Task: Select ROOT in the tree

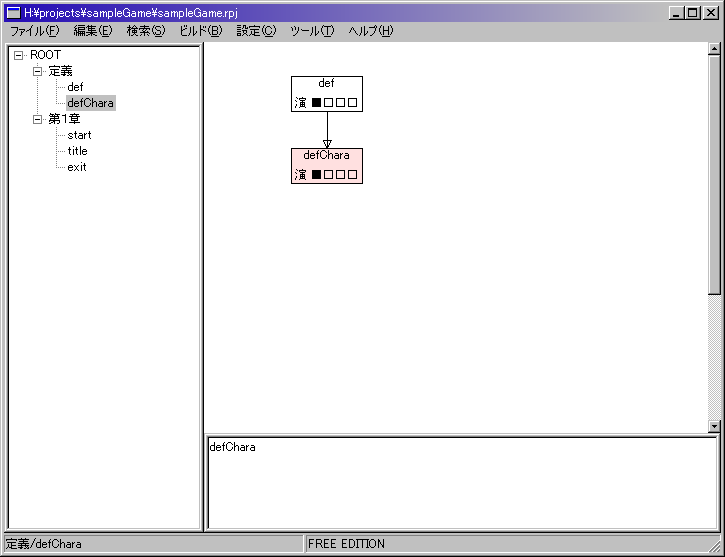Action: (45, 55)
